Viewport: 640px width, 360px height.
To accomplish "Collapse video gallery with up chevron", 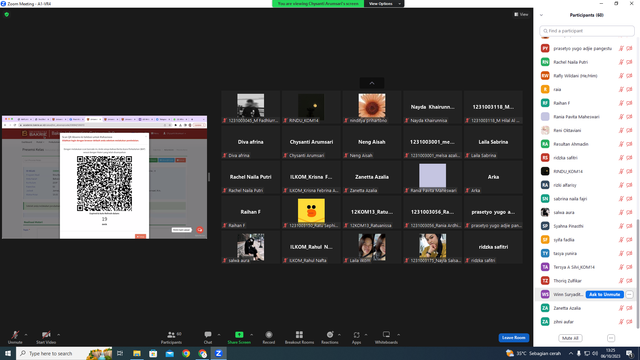I will coord(372,83).
